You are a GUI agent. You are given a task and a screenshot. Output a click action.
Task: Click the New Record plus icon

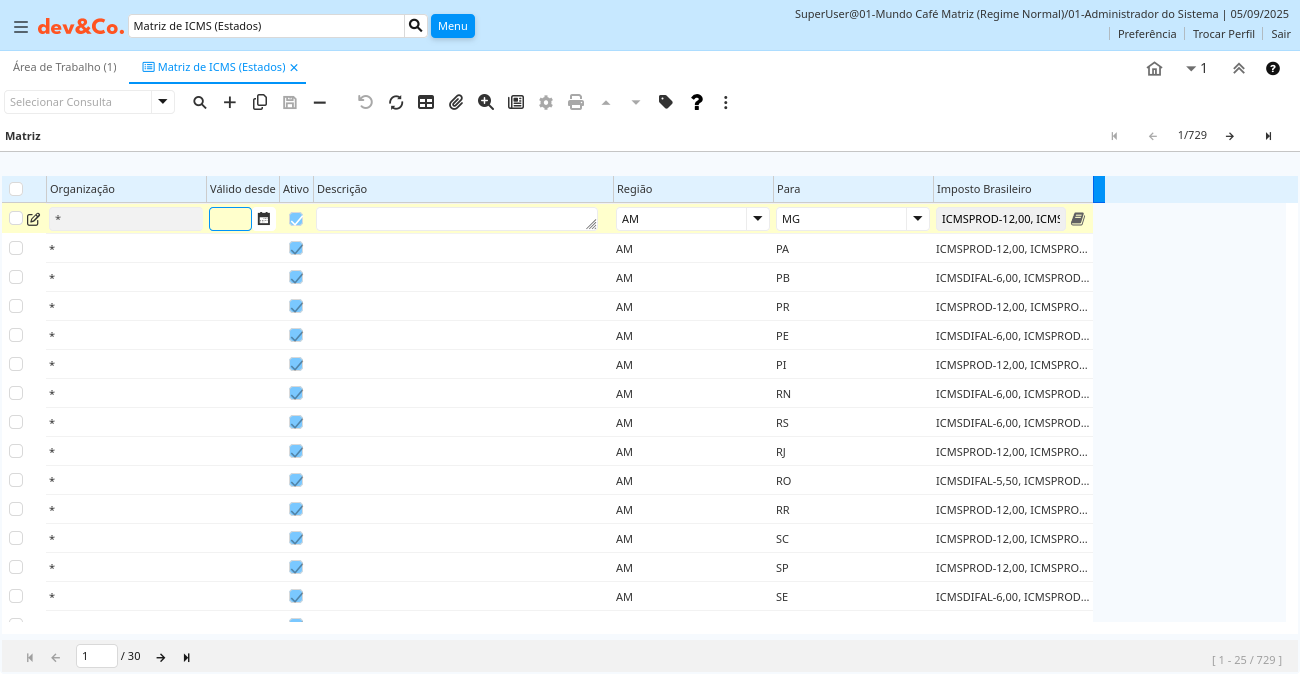230,102
